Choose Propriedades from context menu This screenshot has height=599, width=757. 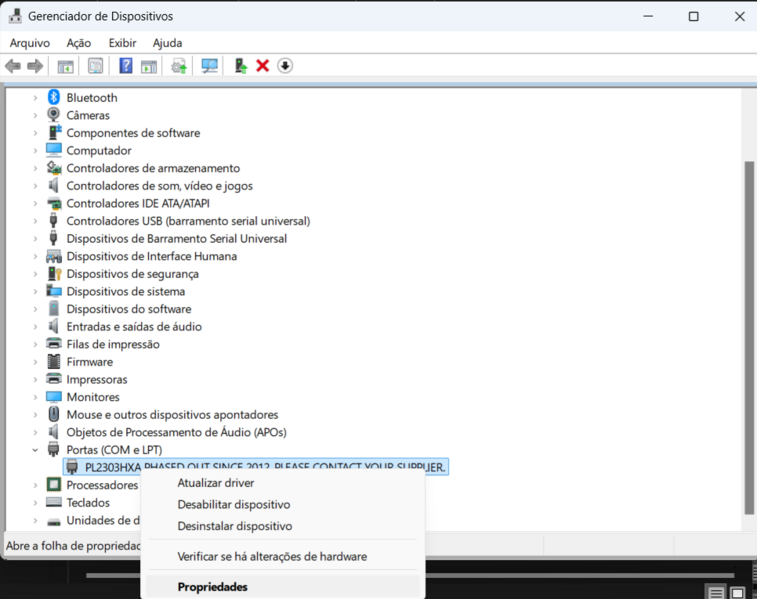282,587
